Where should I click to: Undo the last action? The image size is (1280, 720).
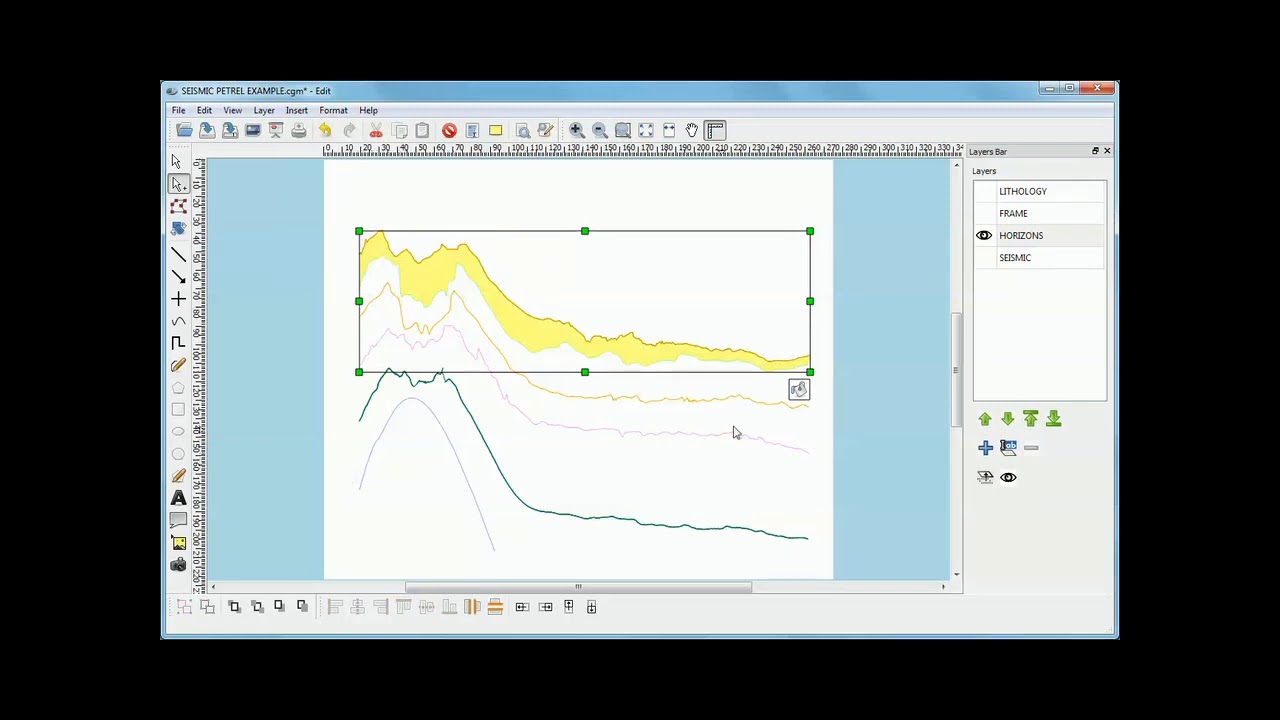tap(325, 130)
